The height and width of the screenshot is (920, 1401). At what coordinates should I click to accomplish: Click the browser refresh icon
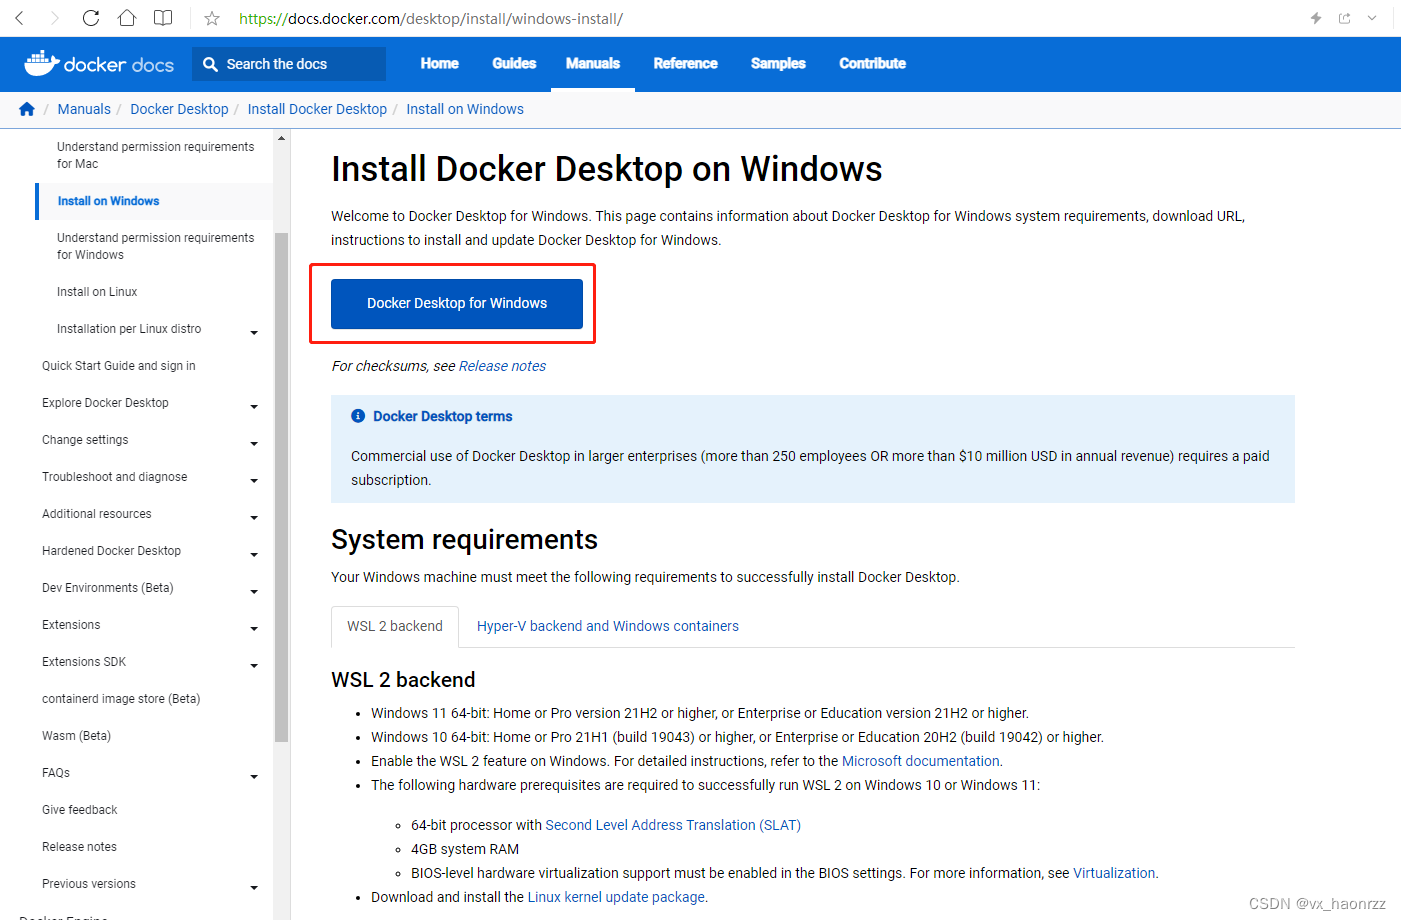click(90, 17)
